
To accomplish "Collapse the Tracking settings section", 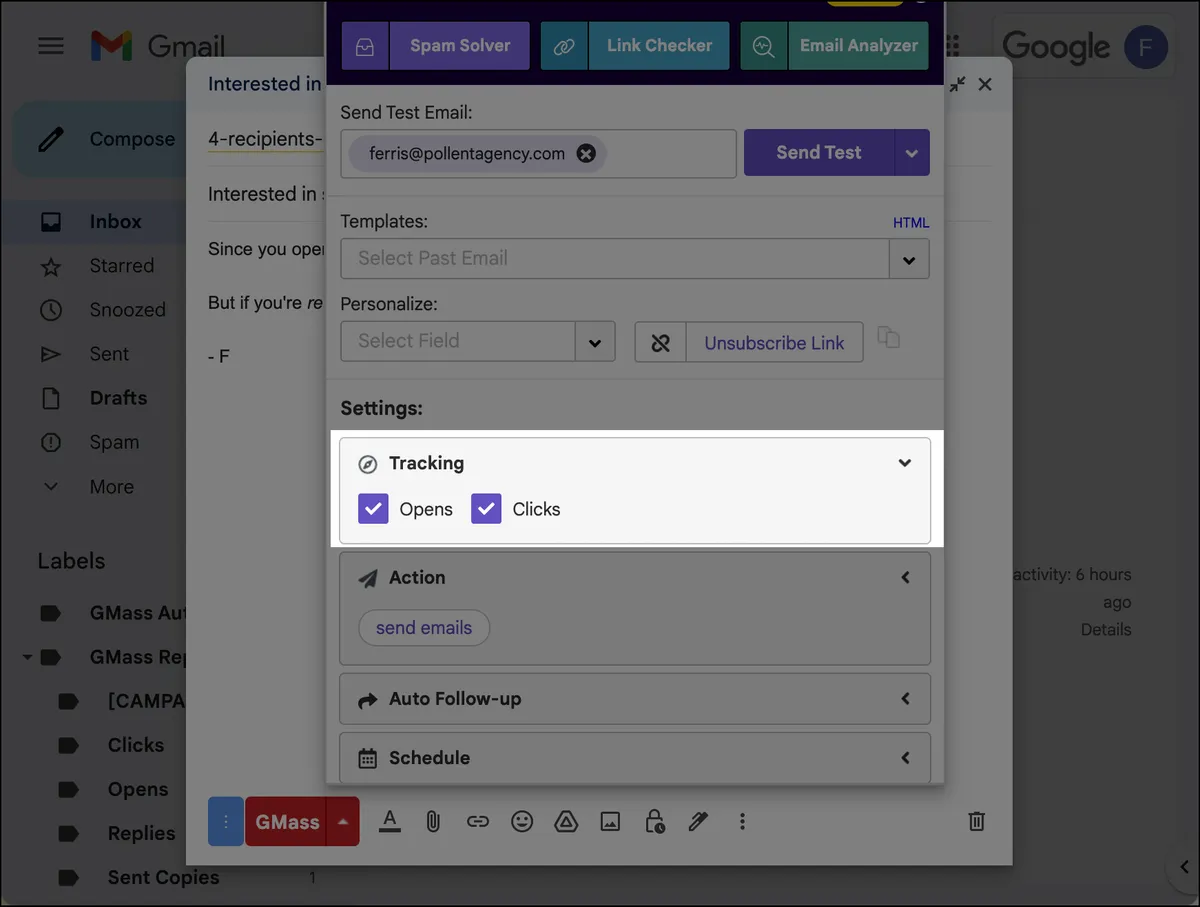I will 905,463.
